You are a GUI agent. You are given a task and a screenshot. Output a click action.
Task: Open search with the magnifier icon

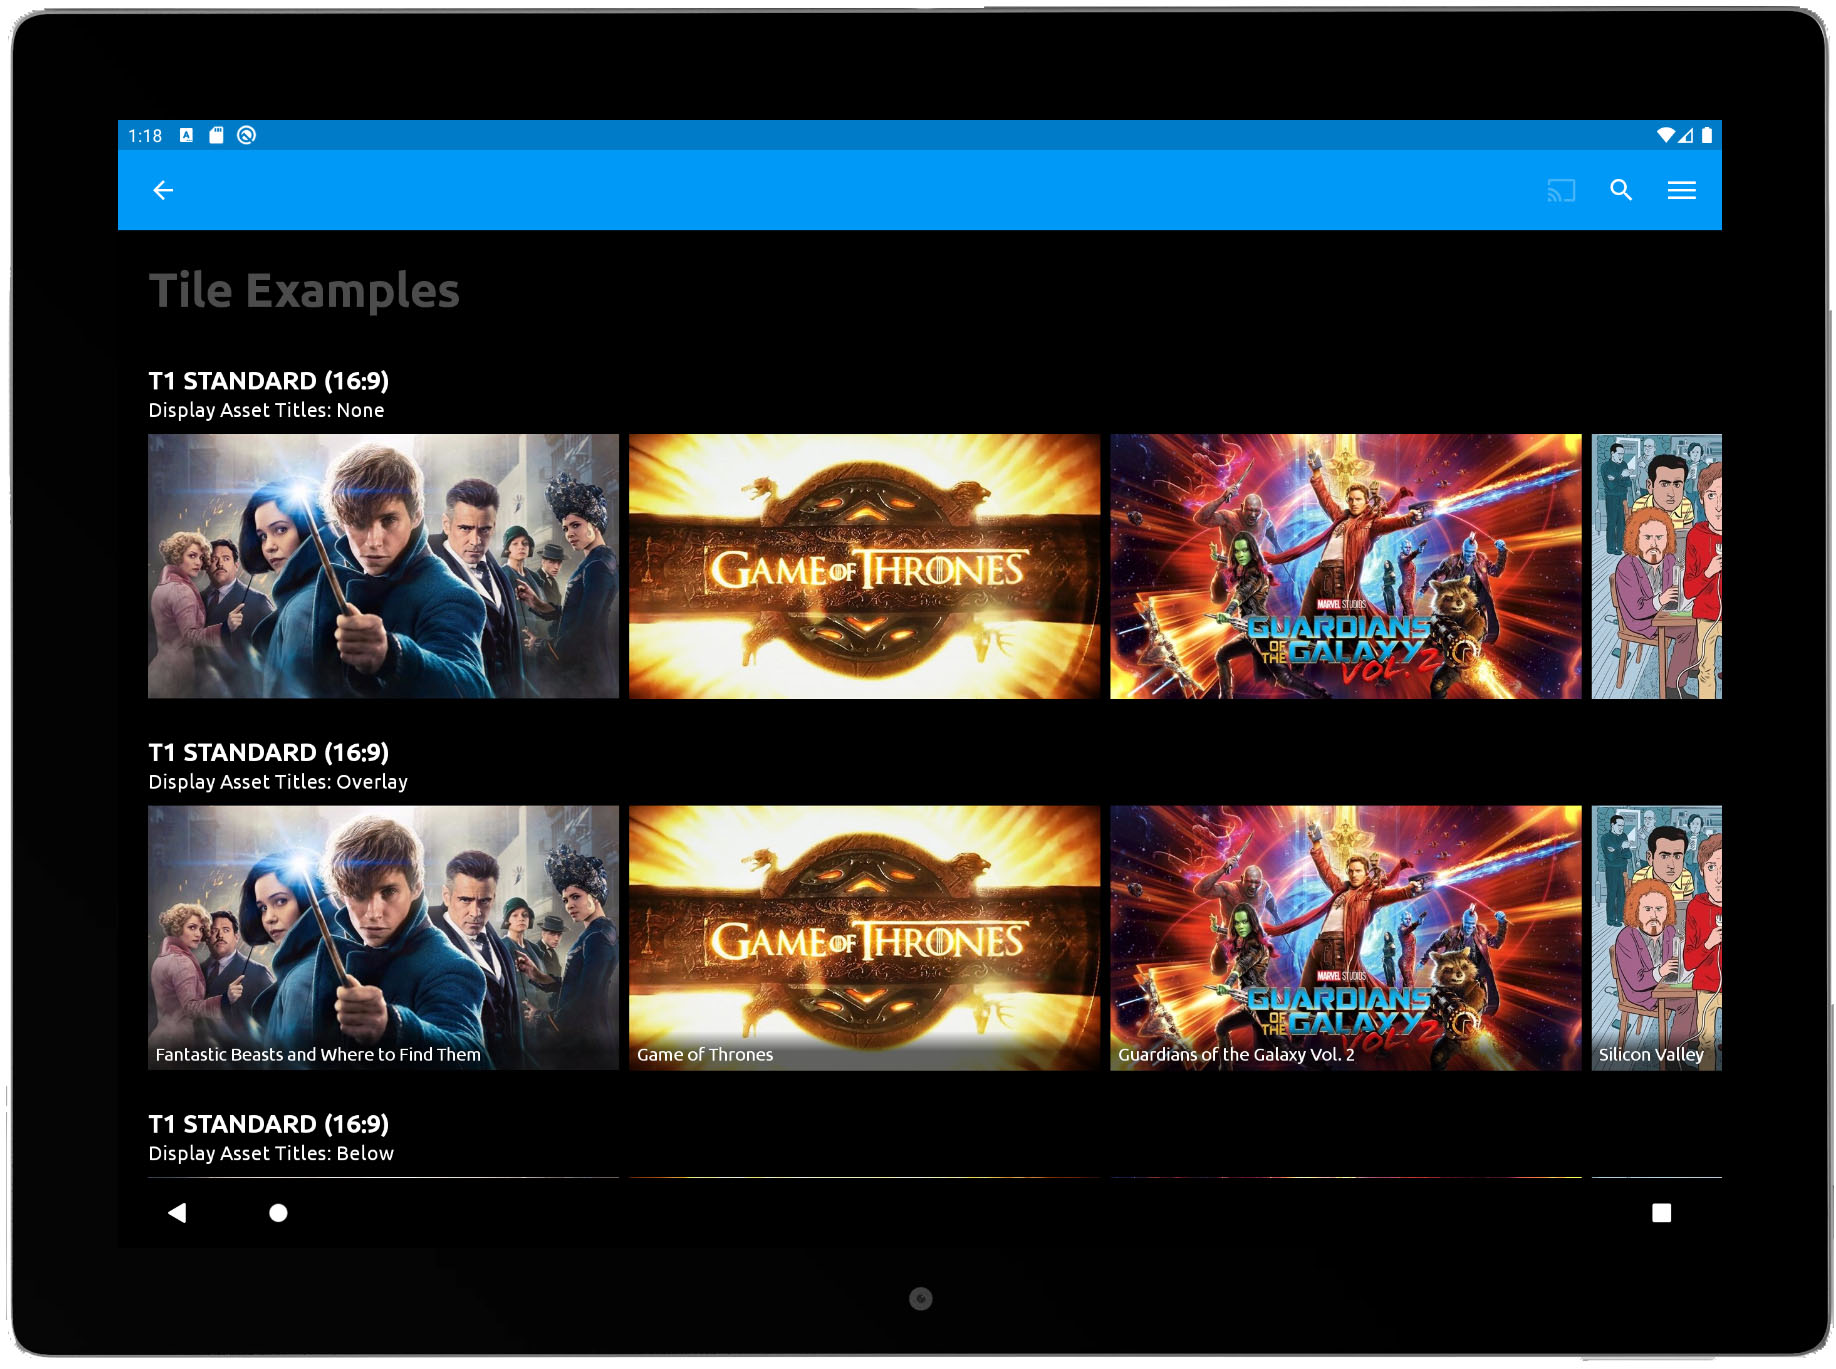[x=1621, y=190]
